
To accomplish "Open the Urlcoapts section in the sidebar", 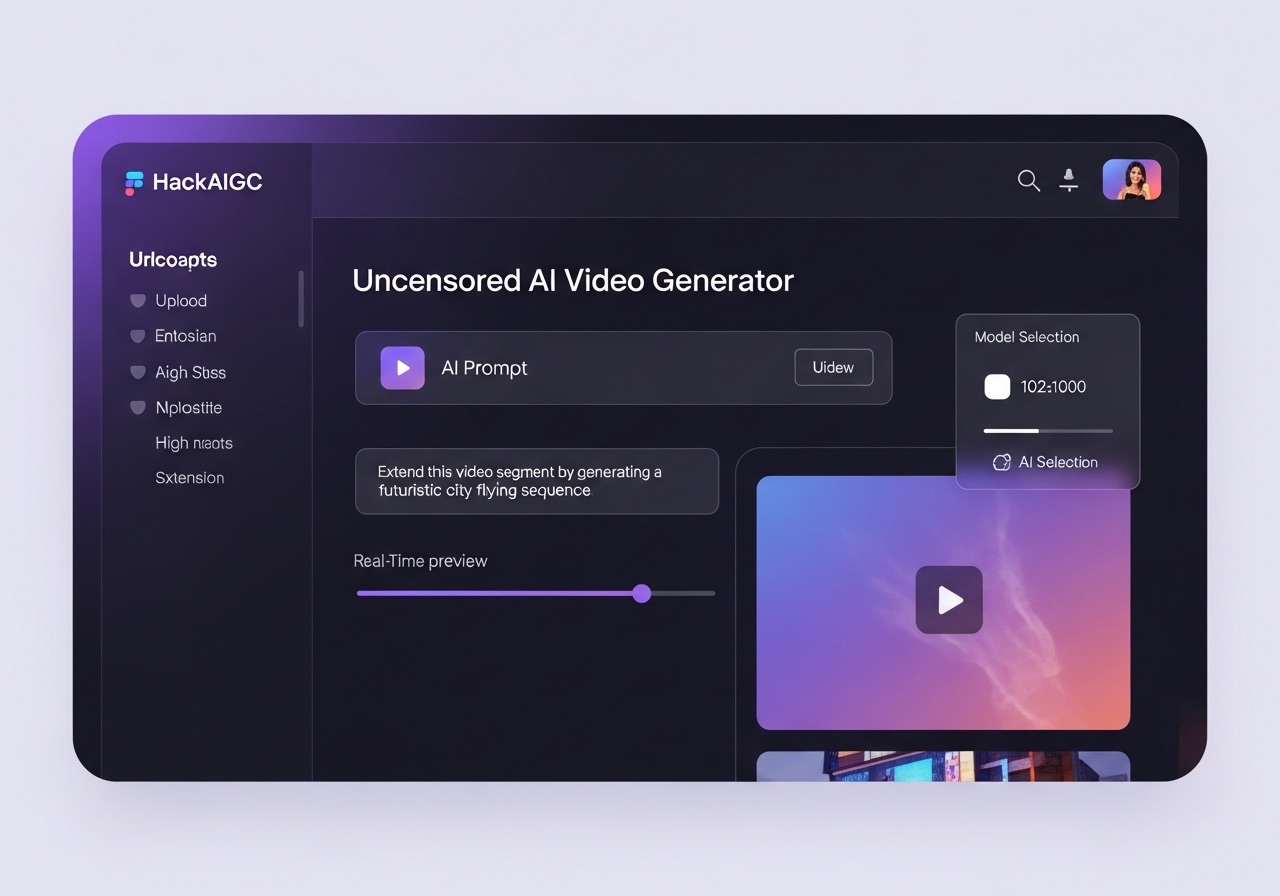I will tap(172, 260).
